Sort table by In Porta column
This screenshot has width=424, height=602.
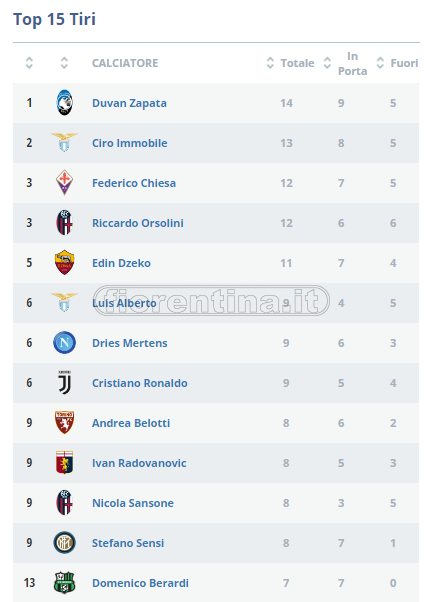point(345,63)
